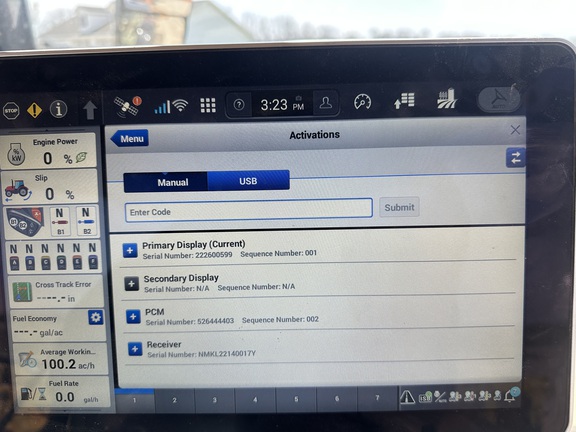Switch to the USB tab
Image resolution: width=576 pixels, height=432 pixels.
point(248,181)
